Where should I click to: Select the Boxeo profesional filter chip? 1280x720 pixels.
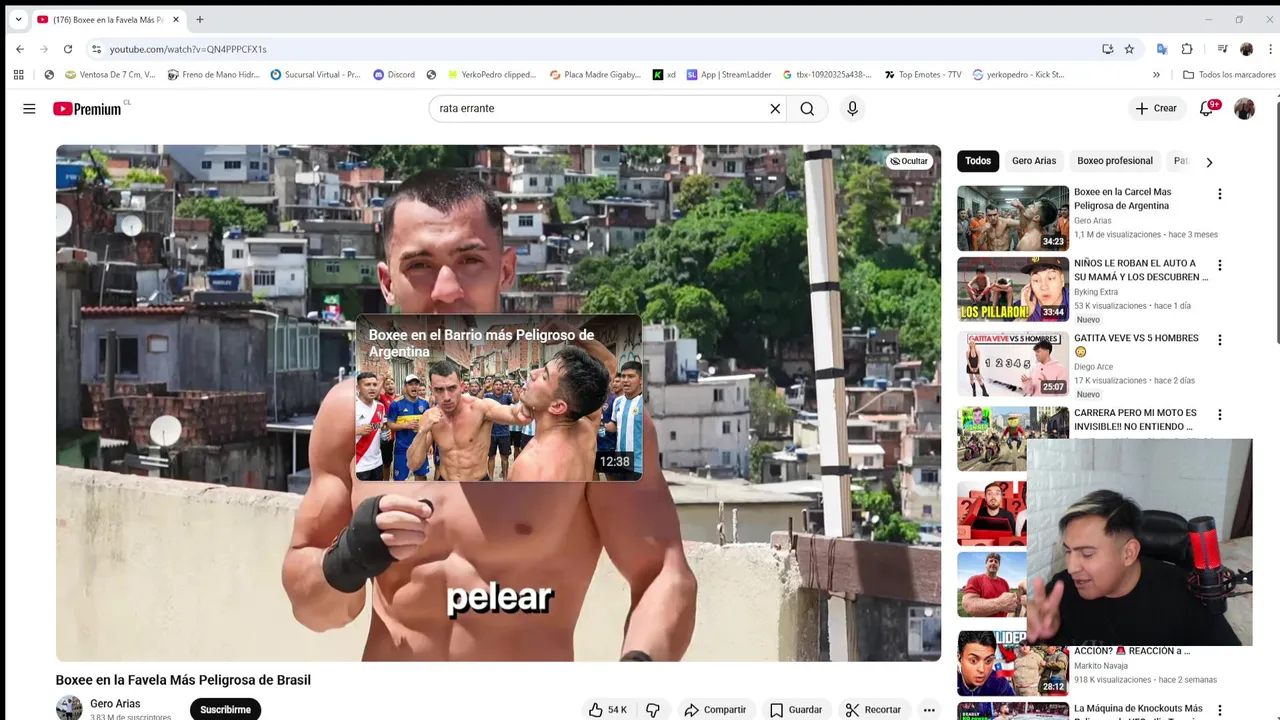pyautogui.click(x=1115, y=161)
